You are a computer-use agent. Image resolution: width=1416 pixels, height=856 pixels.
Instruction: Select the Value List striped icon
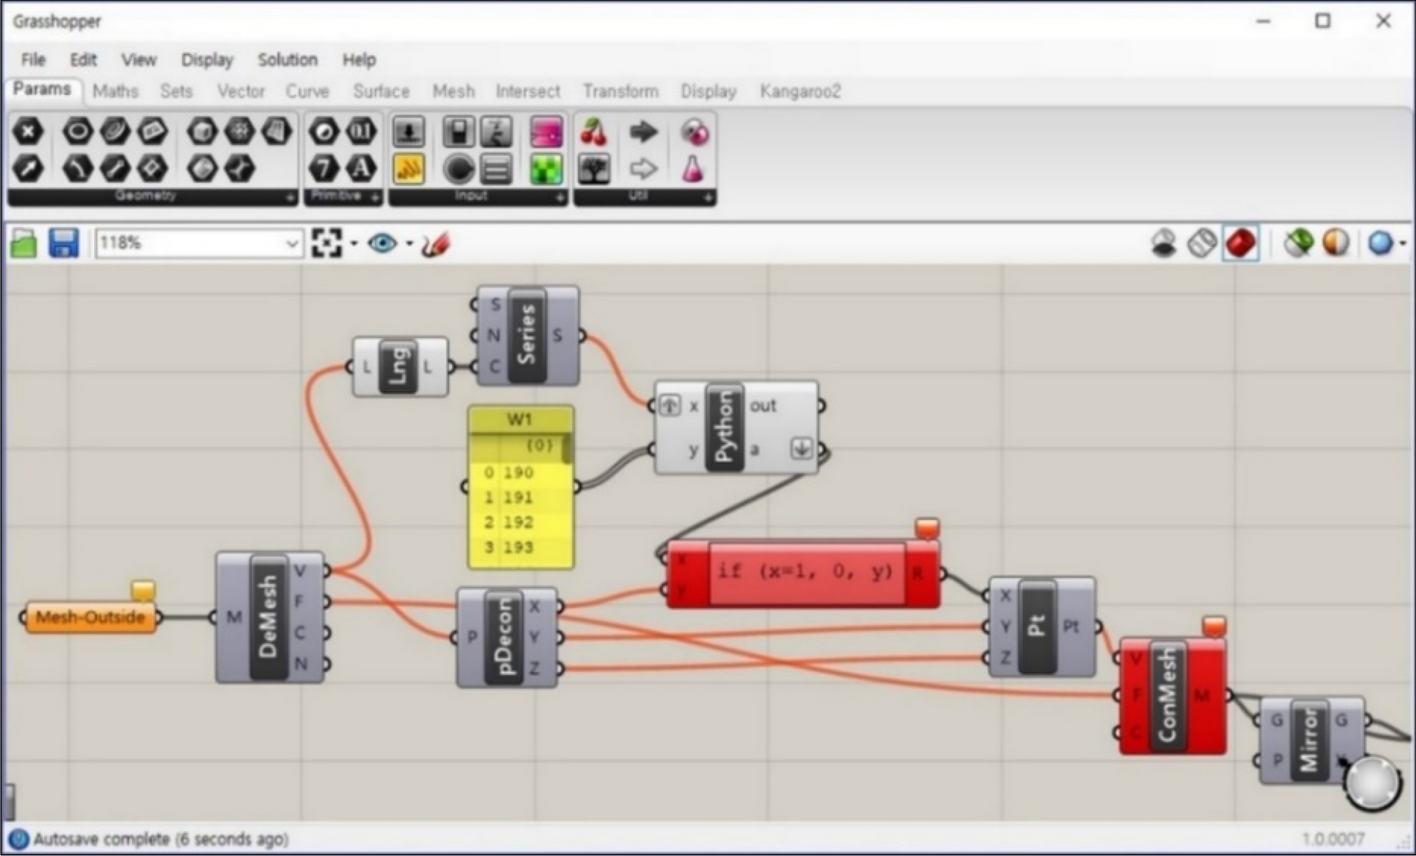click(x=496, y=169)
